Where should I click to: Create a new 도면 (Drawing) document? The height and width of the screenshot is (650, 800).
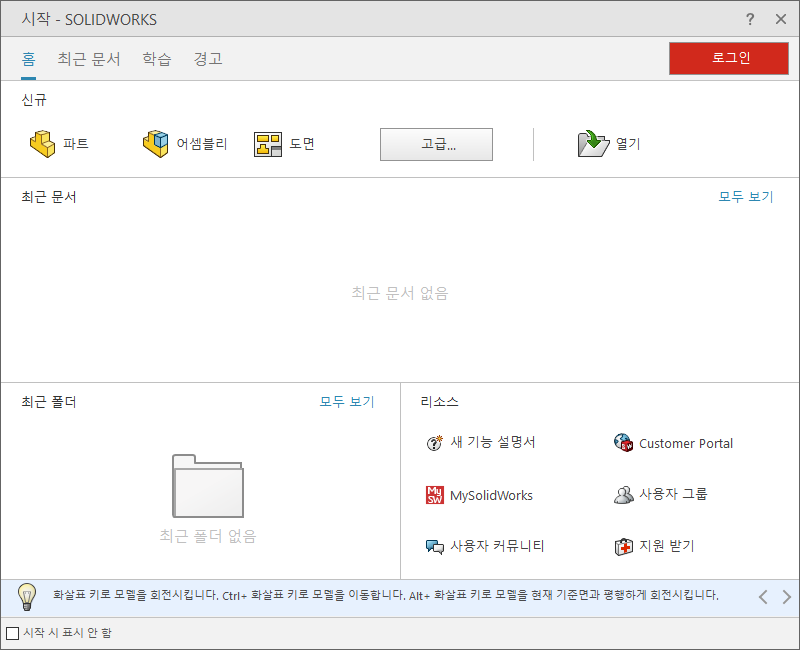(284, 144)
